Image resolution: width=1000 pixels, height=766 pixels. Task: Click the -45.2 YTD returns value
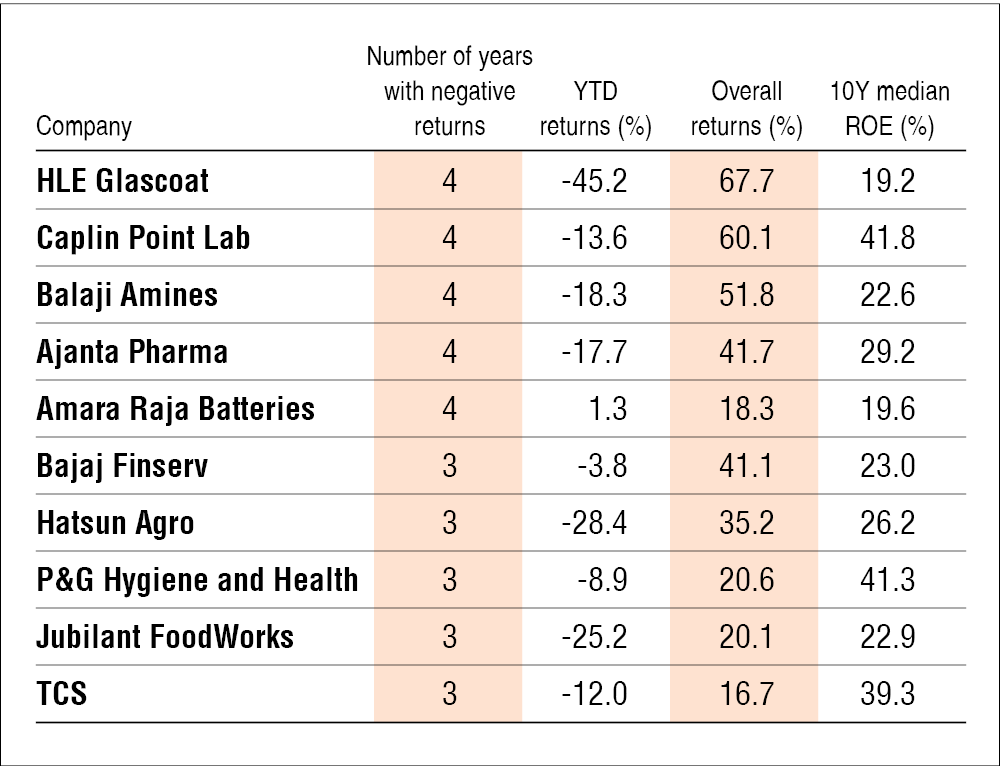595,181
